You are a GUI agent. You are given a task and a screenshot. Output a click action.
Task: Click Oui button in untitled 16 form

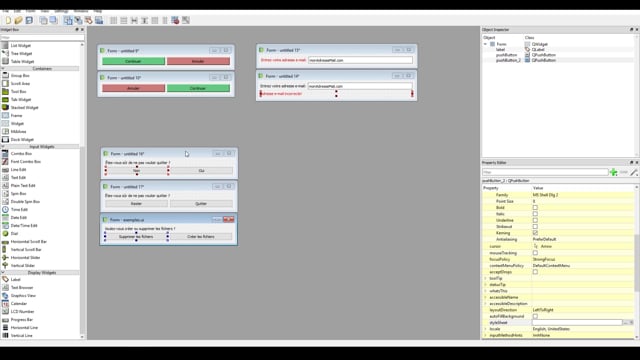click(201, 171)
